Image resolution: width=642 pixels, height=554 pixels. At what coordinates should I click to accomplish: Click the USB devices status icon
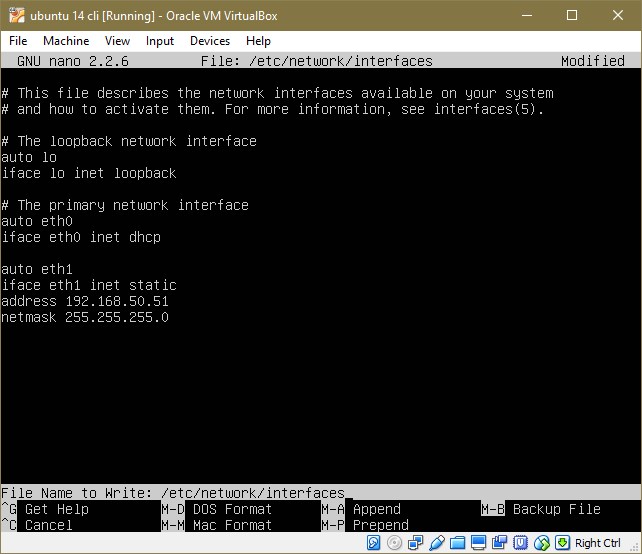click(436, 543)
